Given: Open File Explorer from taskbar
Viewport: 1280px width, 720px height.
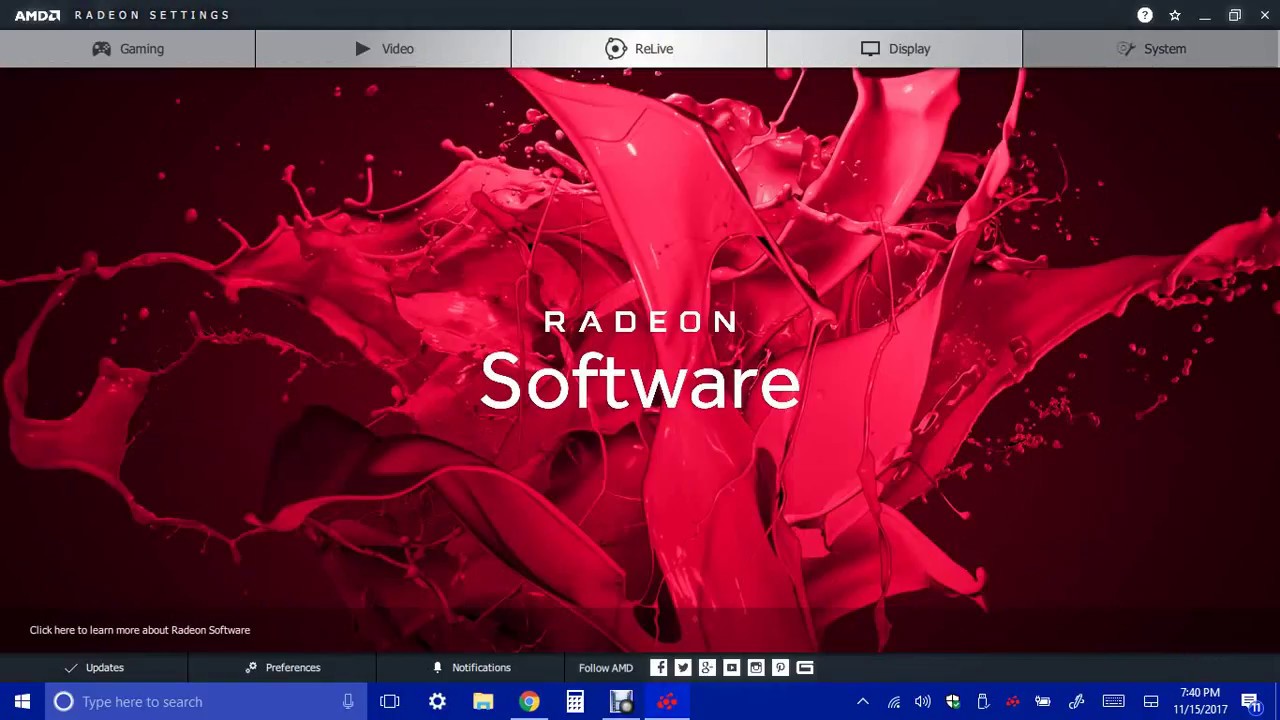Looking at the screenshot, I should click(483, 701).
